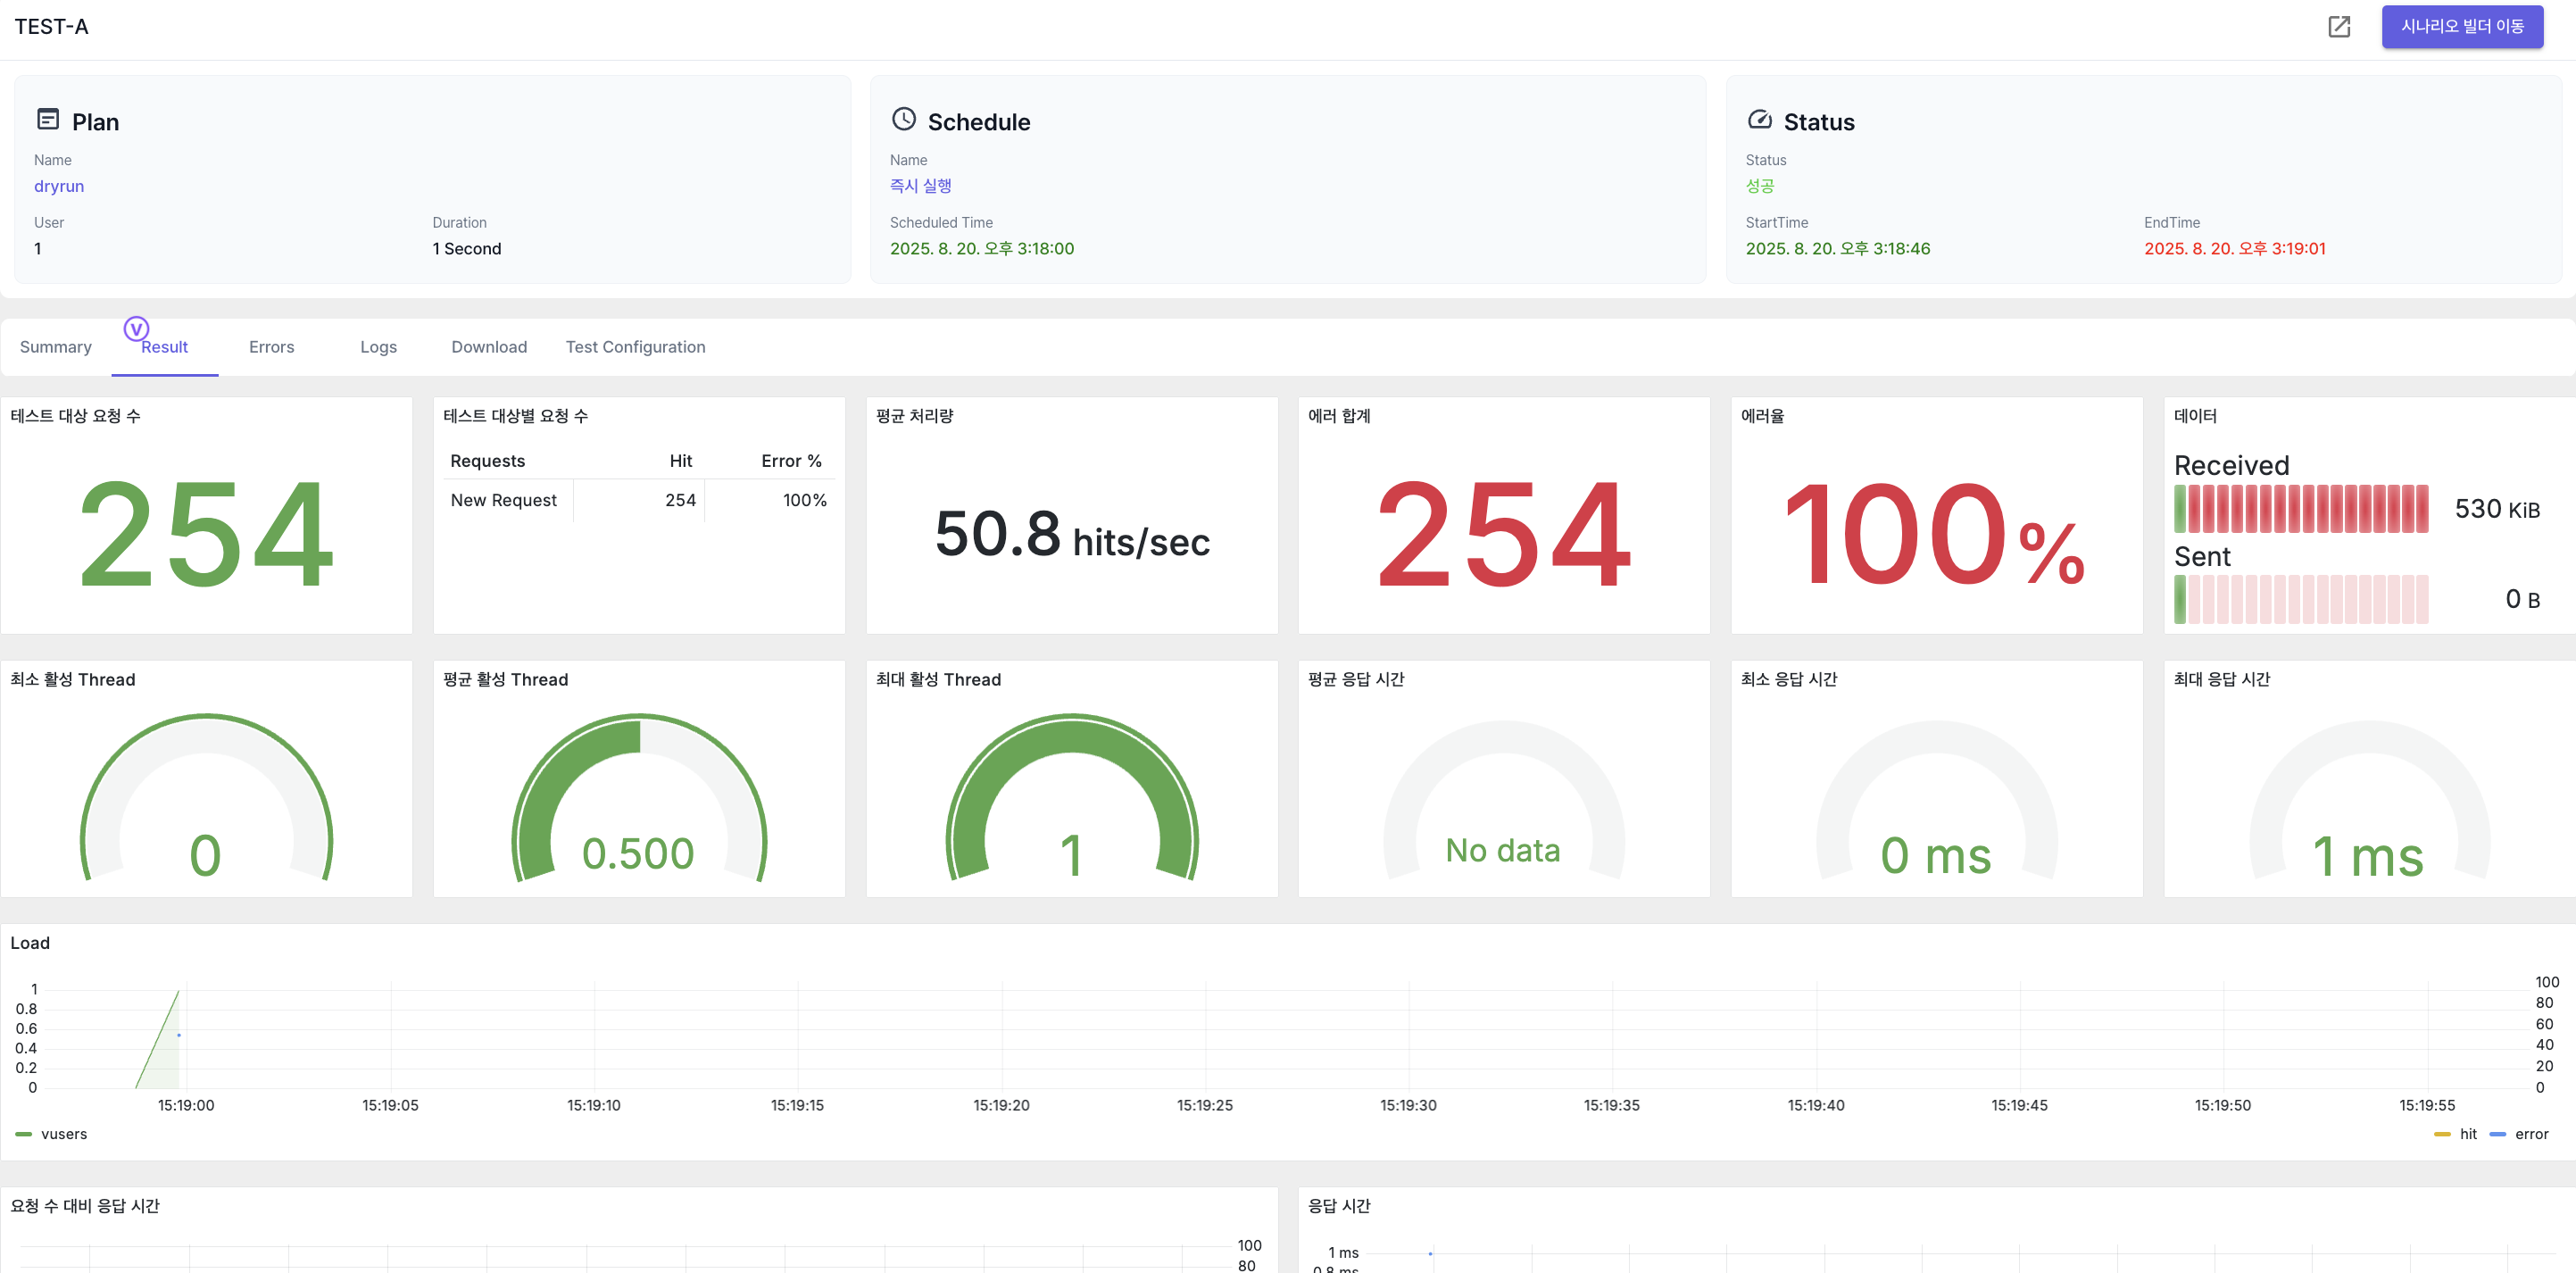Click the Schedule clock icon
This screenshot has height=1273, width=2576.
point(903,120)
